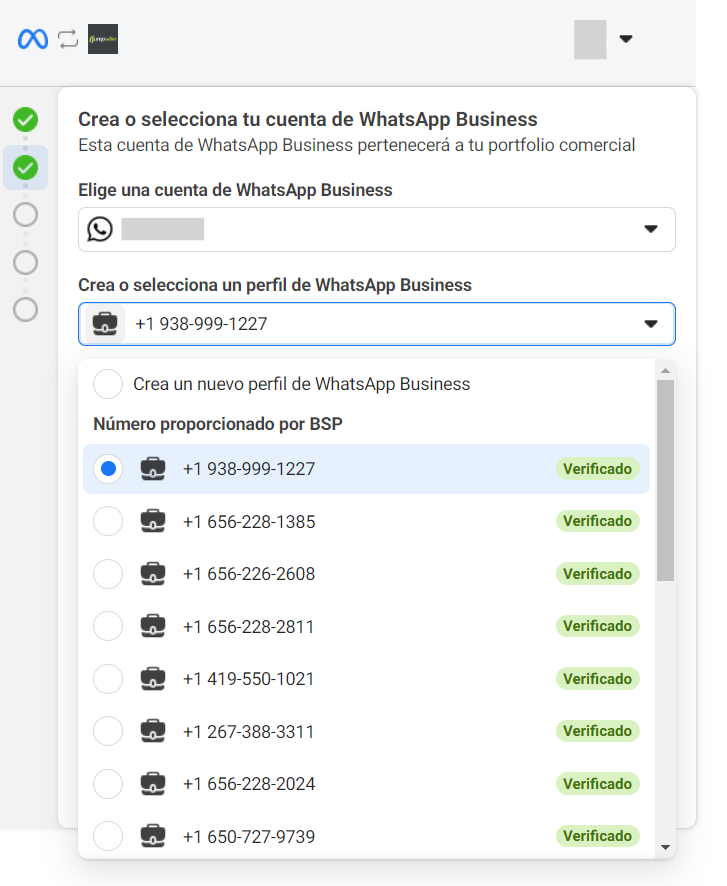
Task: Expand the Elige una cuenta dropdown
Action: pos(651,230)
